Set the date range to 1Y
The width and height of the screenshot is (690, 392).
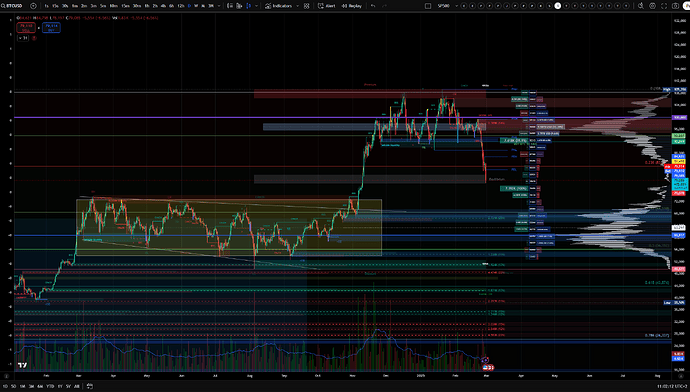60,386
